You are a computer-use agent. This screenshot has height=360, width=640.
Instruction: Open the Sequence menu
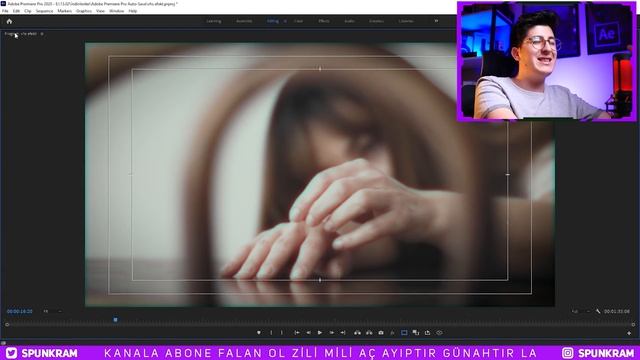coord(44,11)
